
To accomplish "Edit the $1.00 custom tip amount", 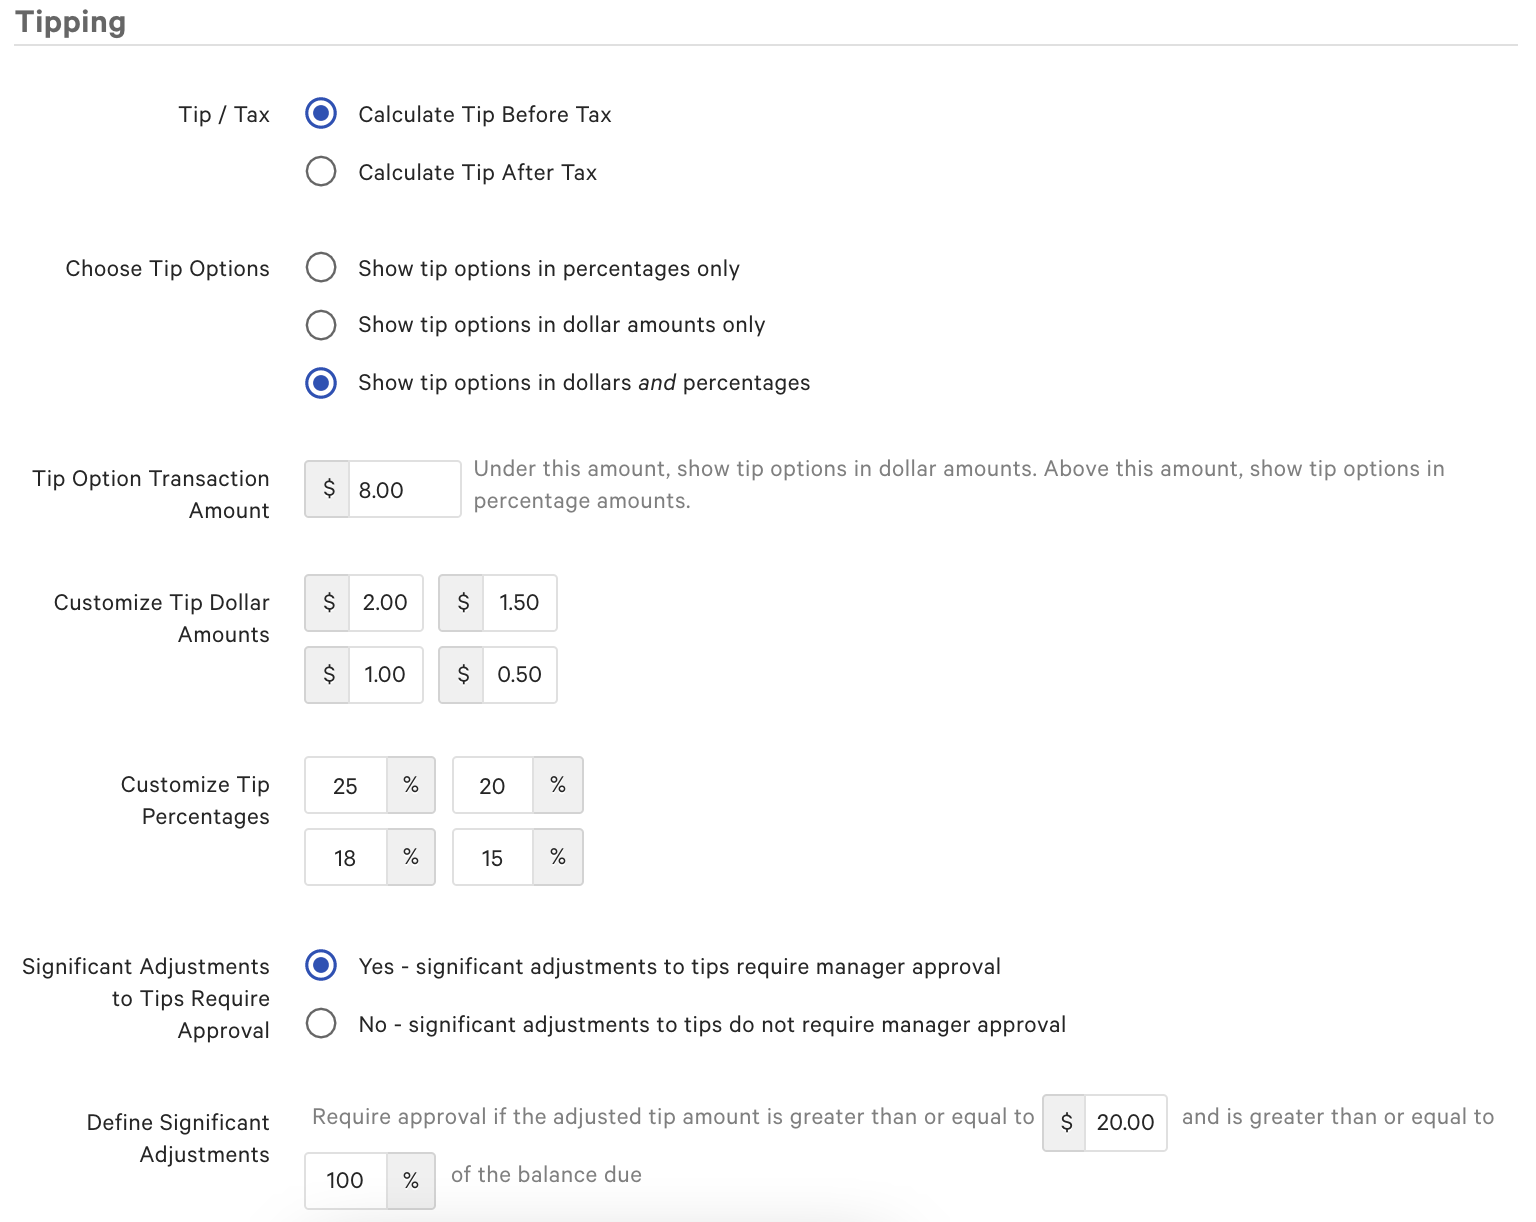I will click(385, 674).
